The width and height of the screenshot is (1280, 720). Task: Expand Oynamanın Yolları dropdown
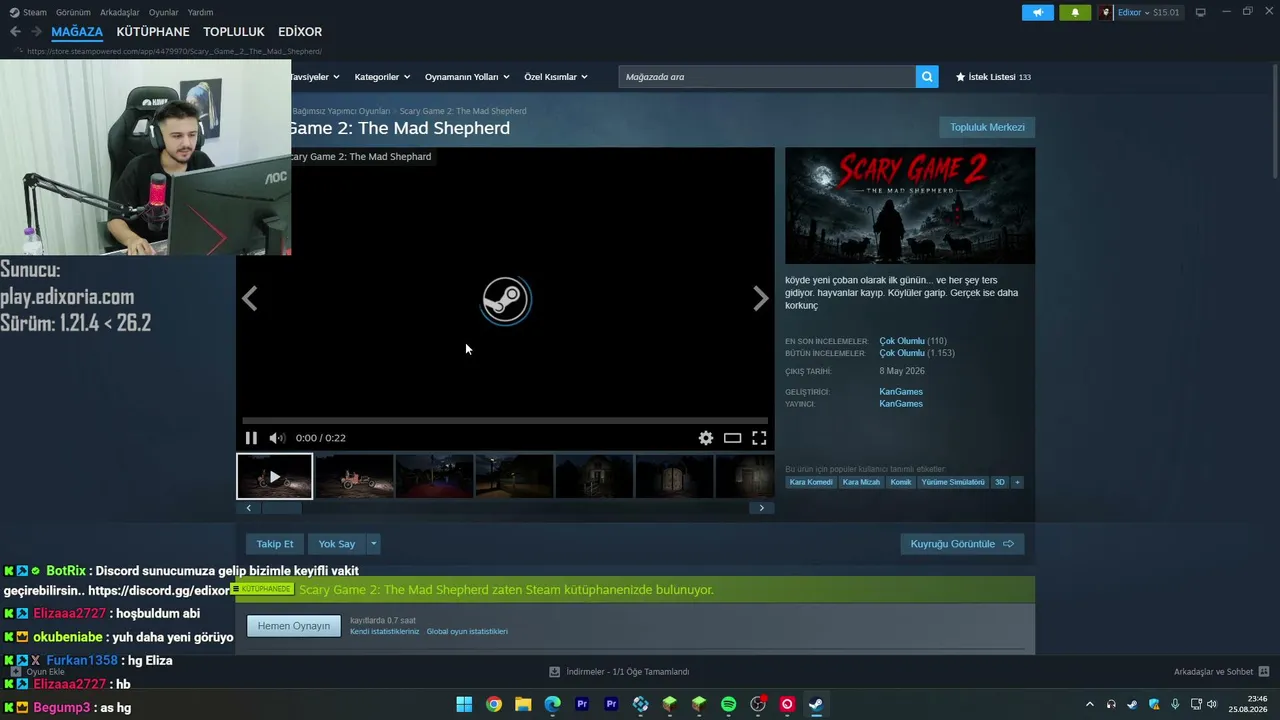point(467,77)
